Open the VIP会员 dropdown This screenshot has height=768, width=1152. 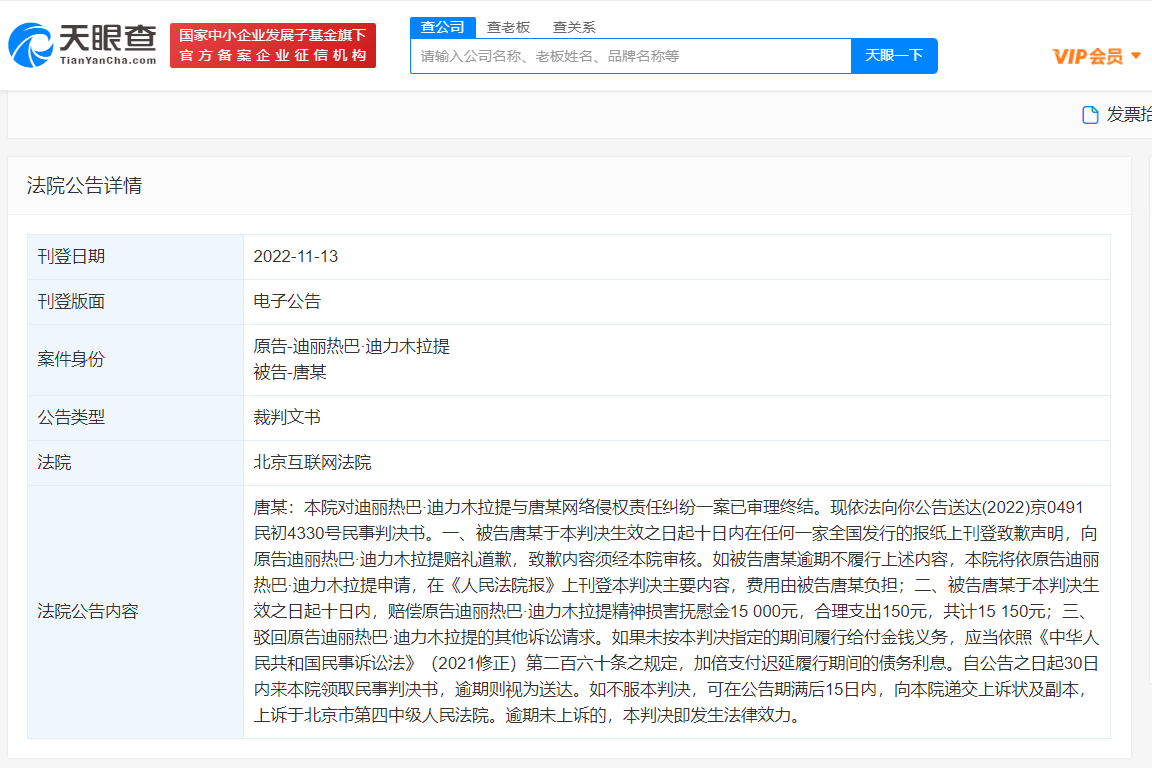pos(1096,57)
